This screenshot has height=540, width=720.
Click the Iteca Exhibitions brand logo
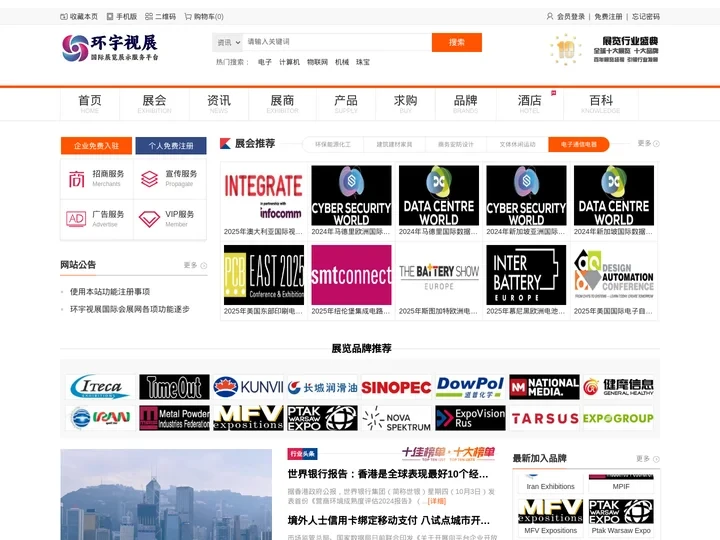pyautogui.click(x=101, y=387)
